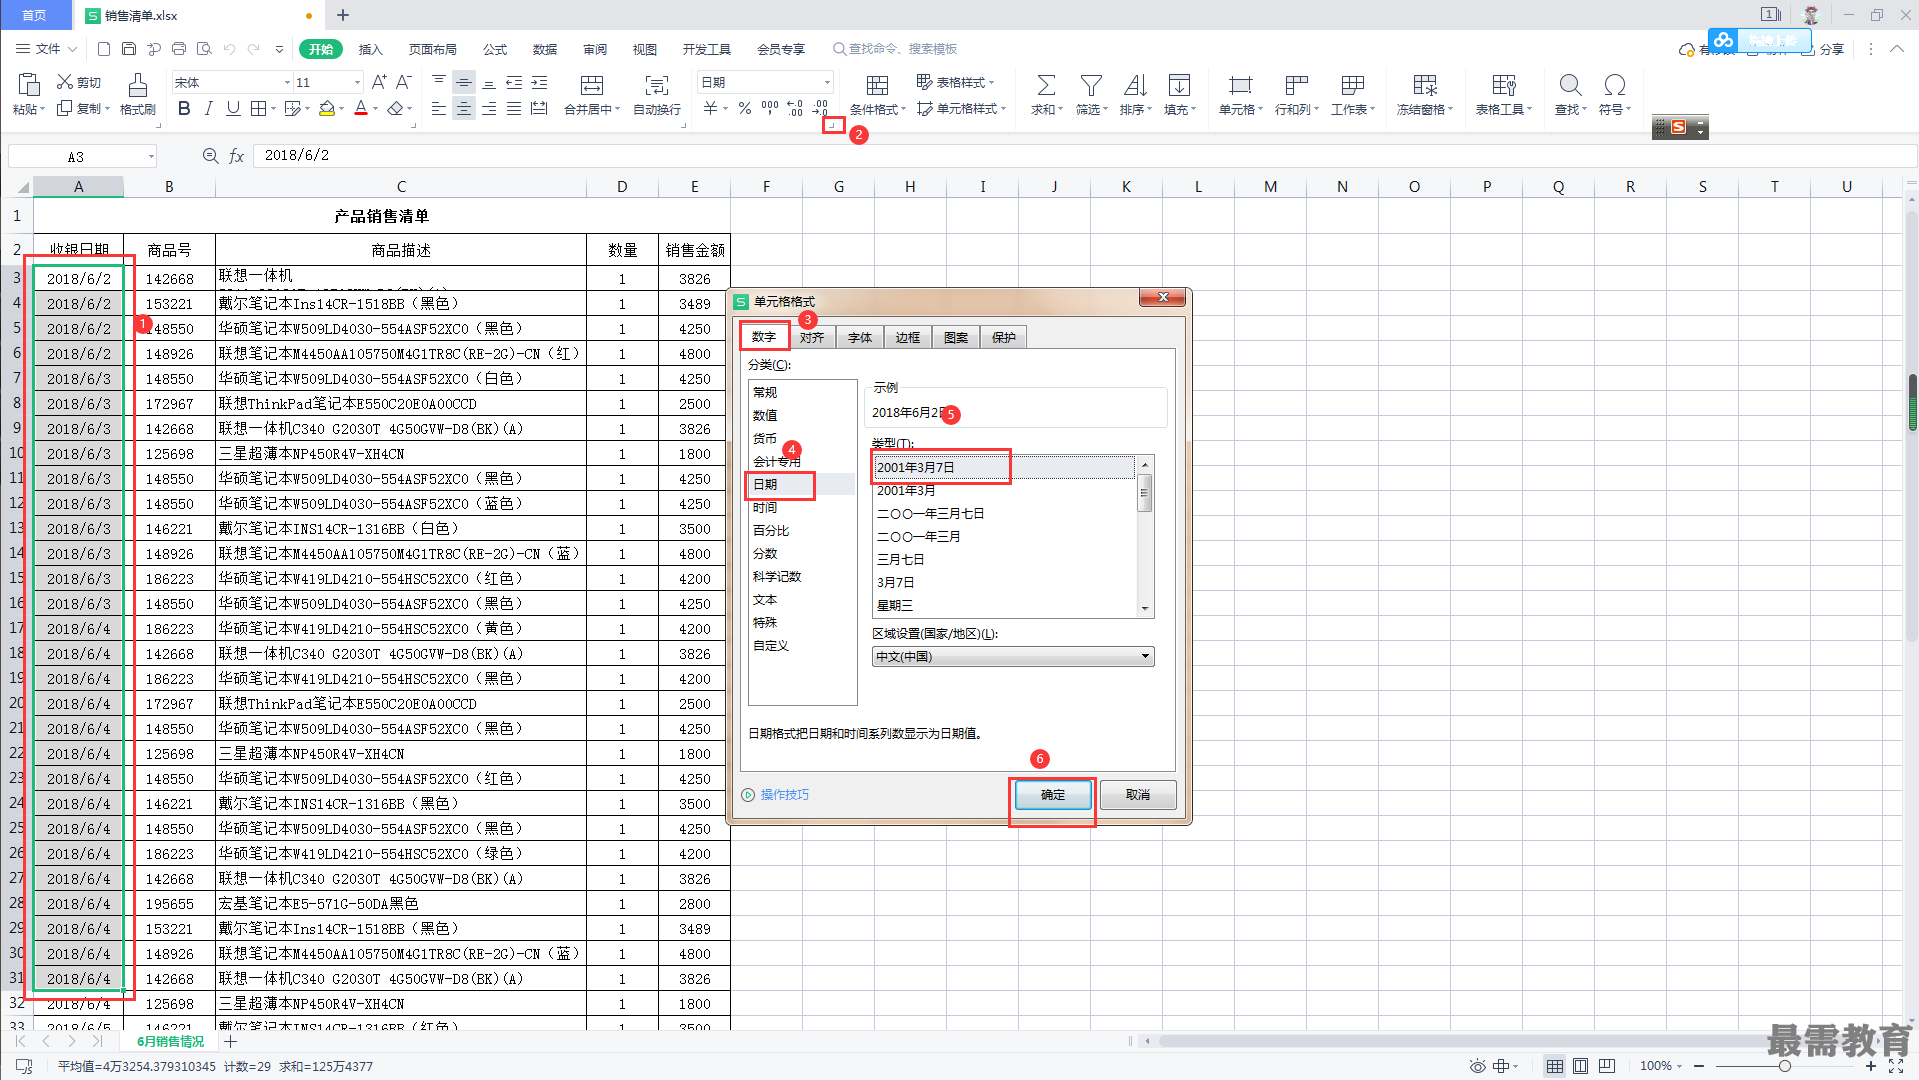Click the Print icon in quick toolbar

pyautogui.click(x=179, y=49)
